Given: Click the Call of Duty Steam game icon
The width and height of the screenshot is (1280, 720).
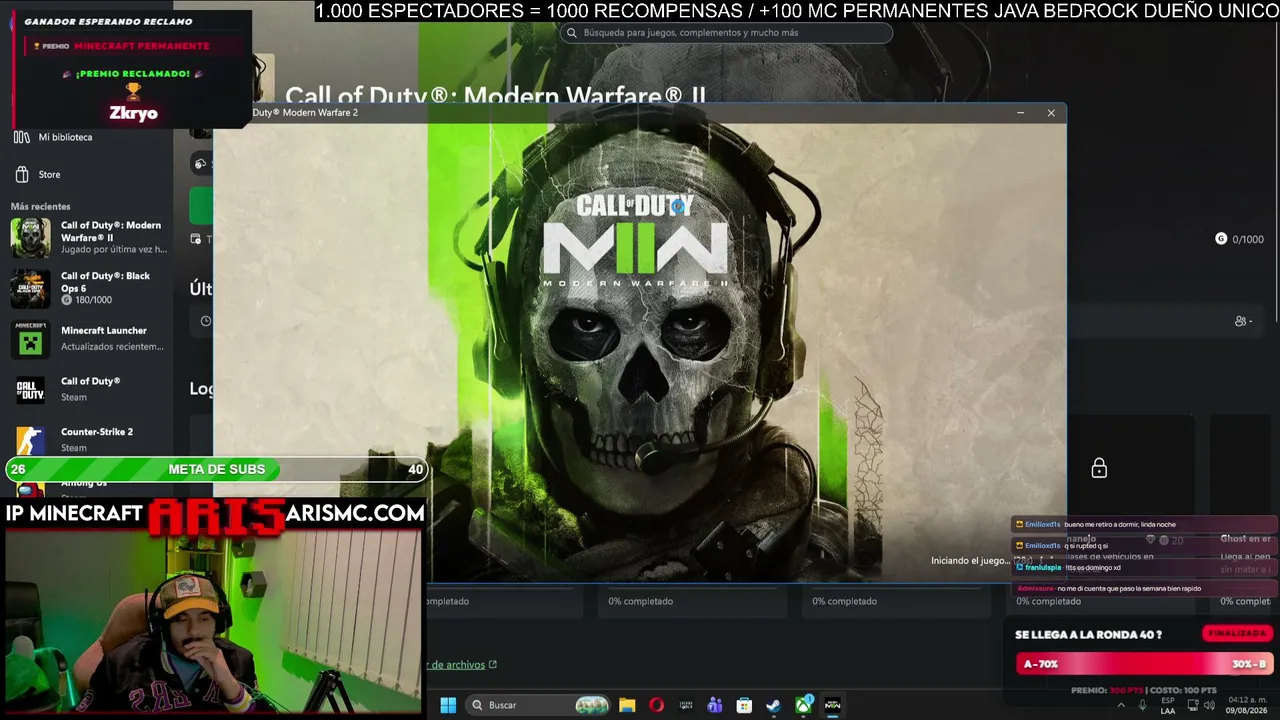Looking at the screenshot, I should [30, 389].
